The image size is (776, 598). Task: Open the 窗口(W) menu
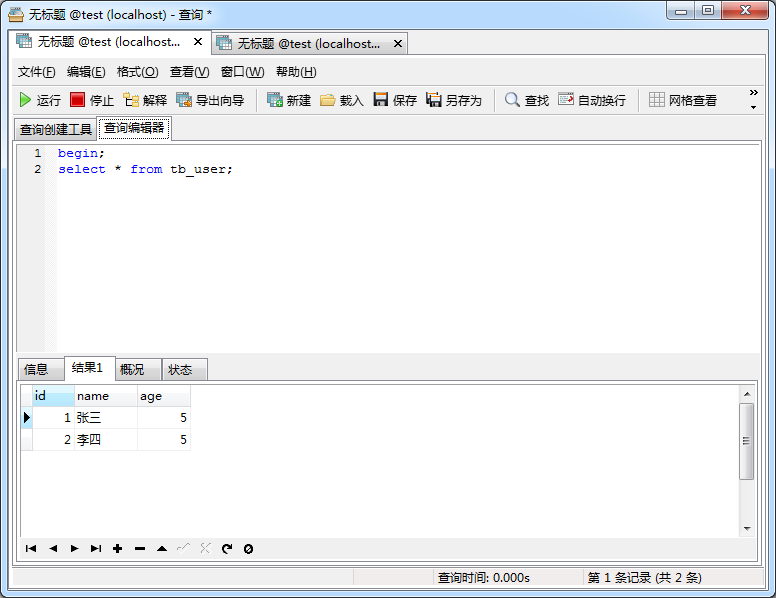(x=242, y=72)
